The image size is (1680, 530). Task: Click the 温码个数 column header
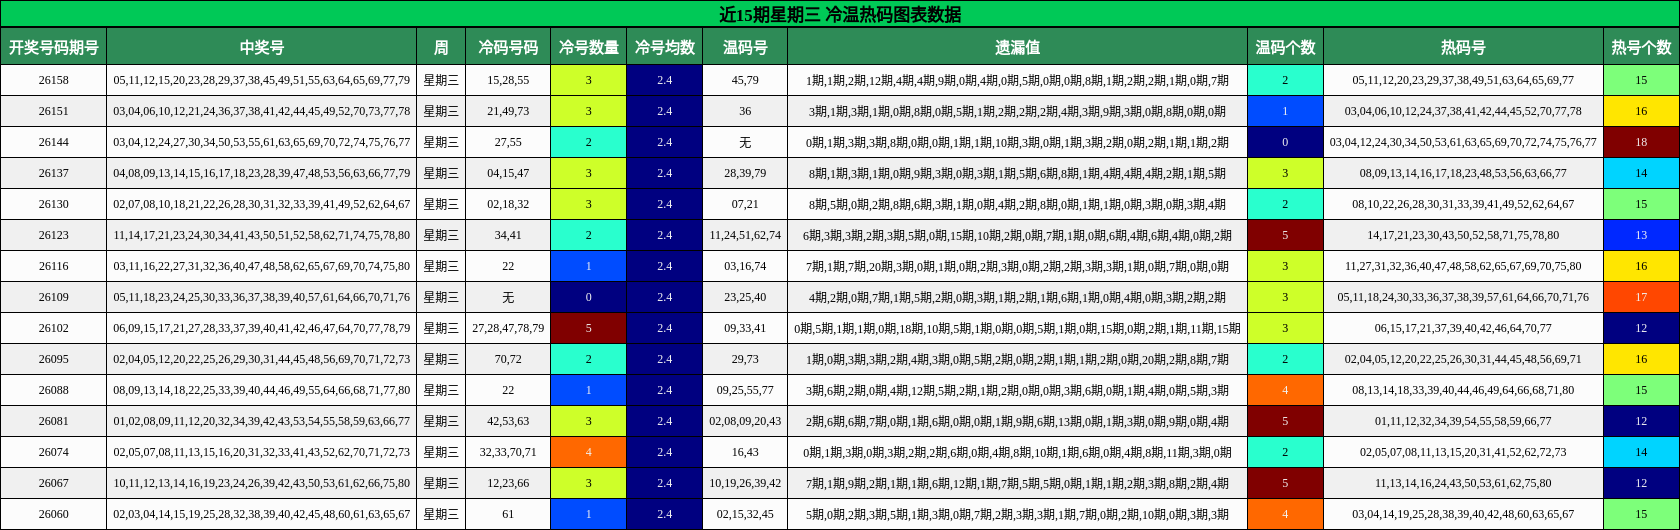(1285, 47)
